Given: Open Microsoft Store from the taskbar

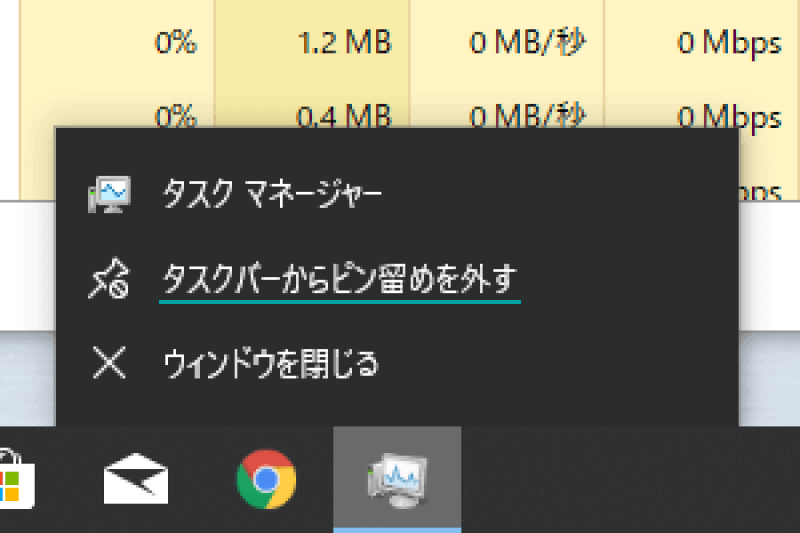Looking at the screenshot, I should pos(14,479).
